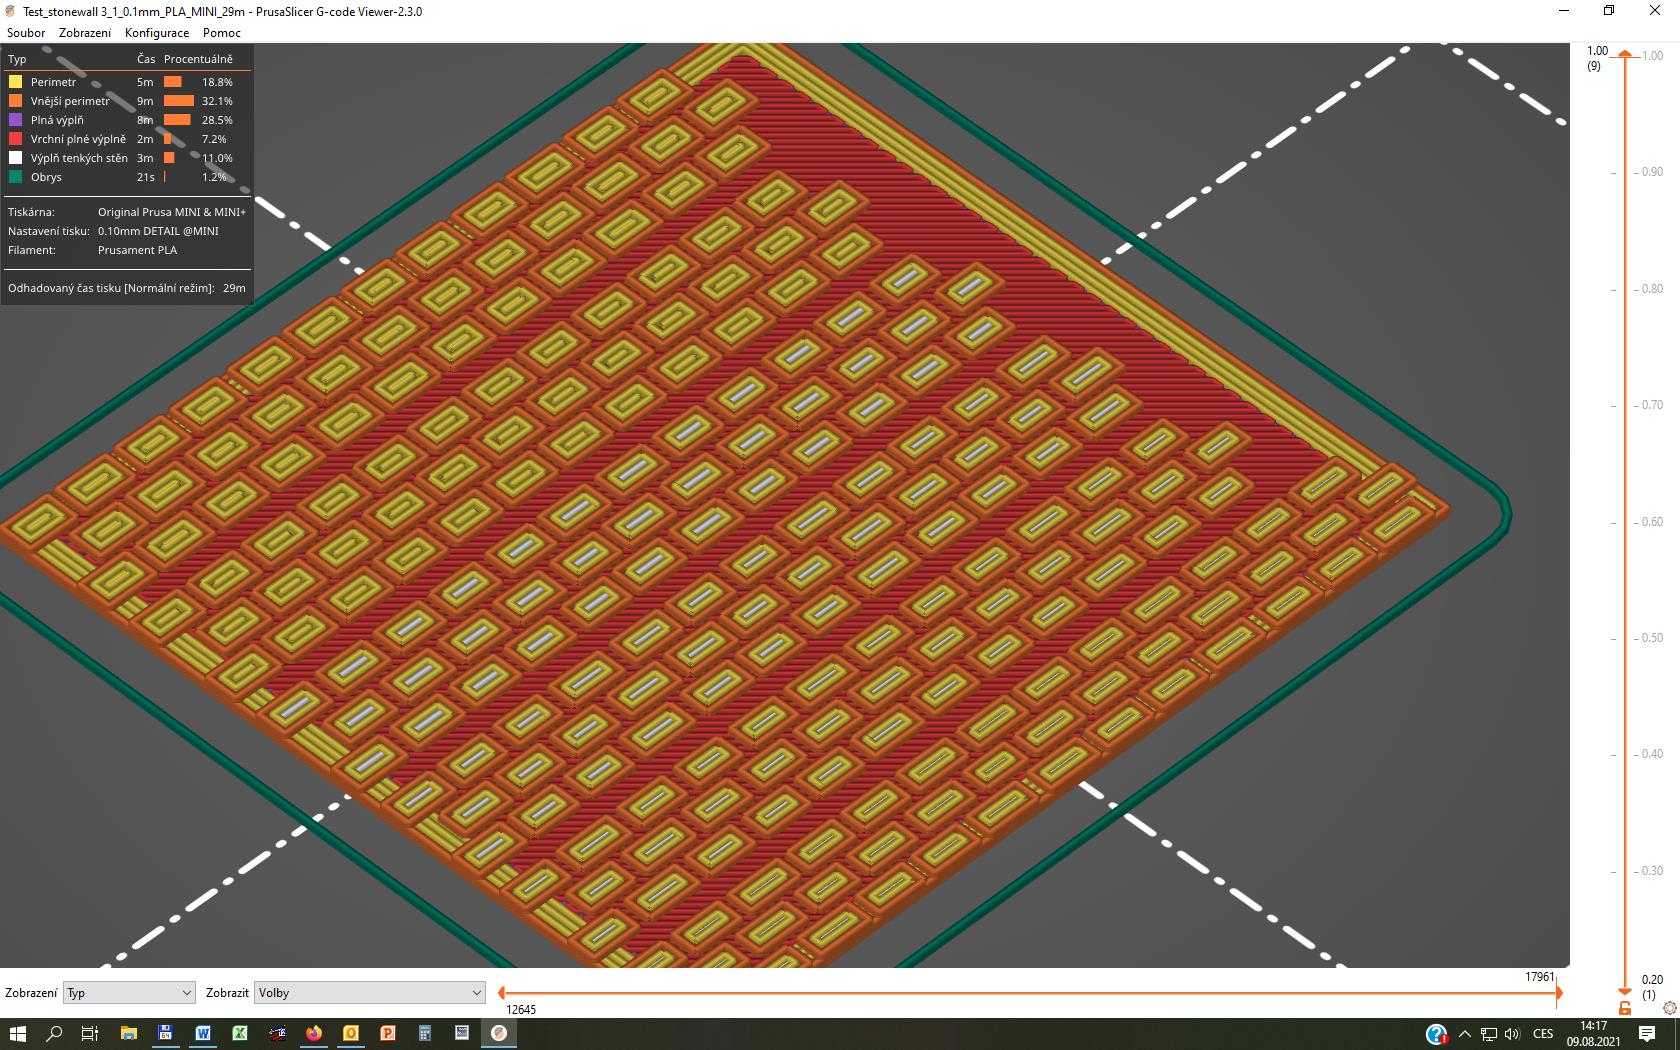Screen dimensions: 1680x1050
Task: Click the layer slider lock icon
Action: click(x=1625, y=1008)
